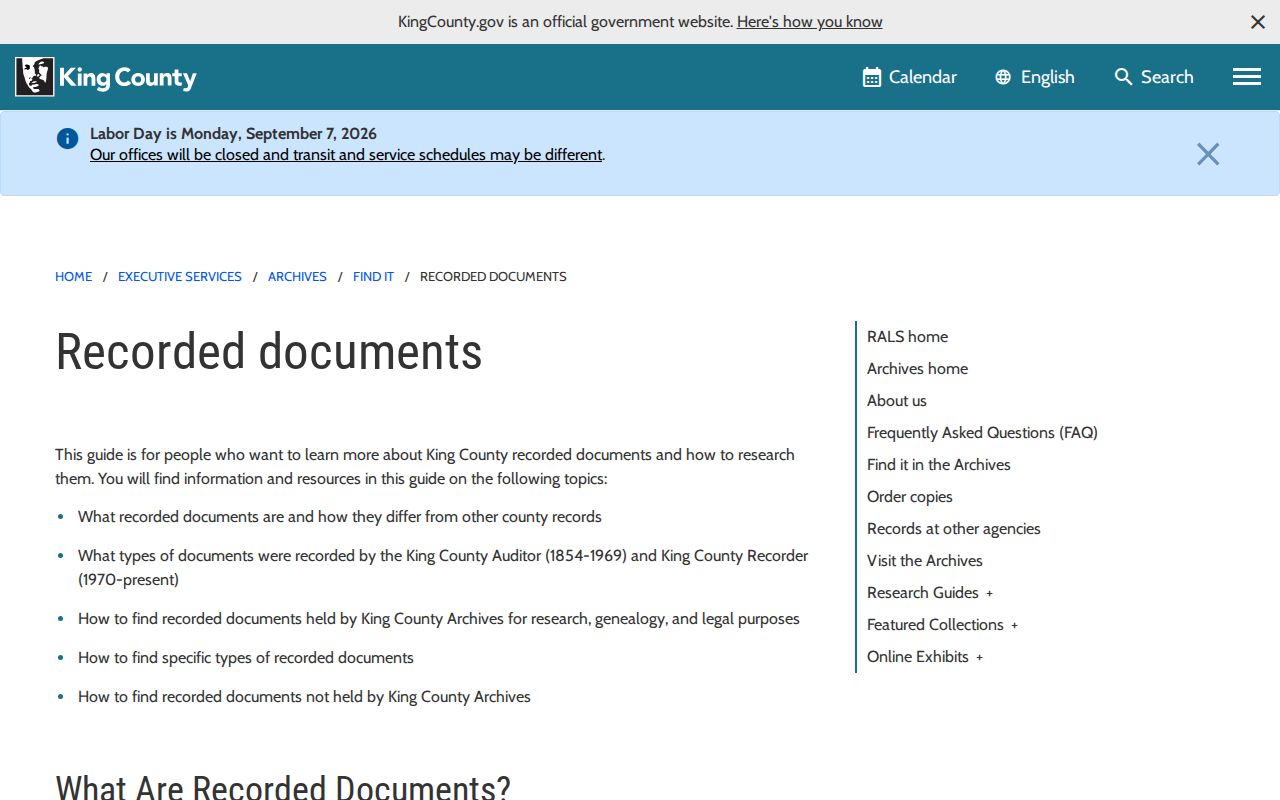Image resolution: width=1280 pixels, height=800 pixels.
Task: Open the Calendar link with calendar icon
Action: 909,77
